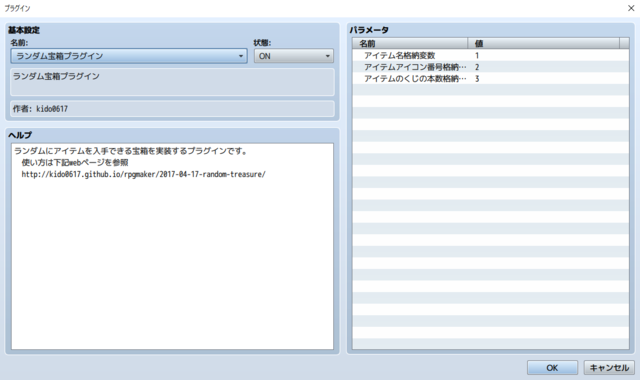Click the 作者: kido0617 field
The height and width of the screenshot is (380, 640).
pos(172,109)
